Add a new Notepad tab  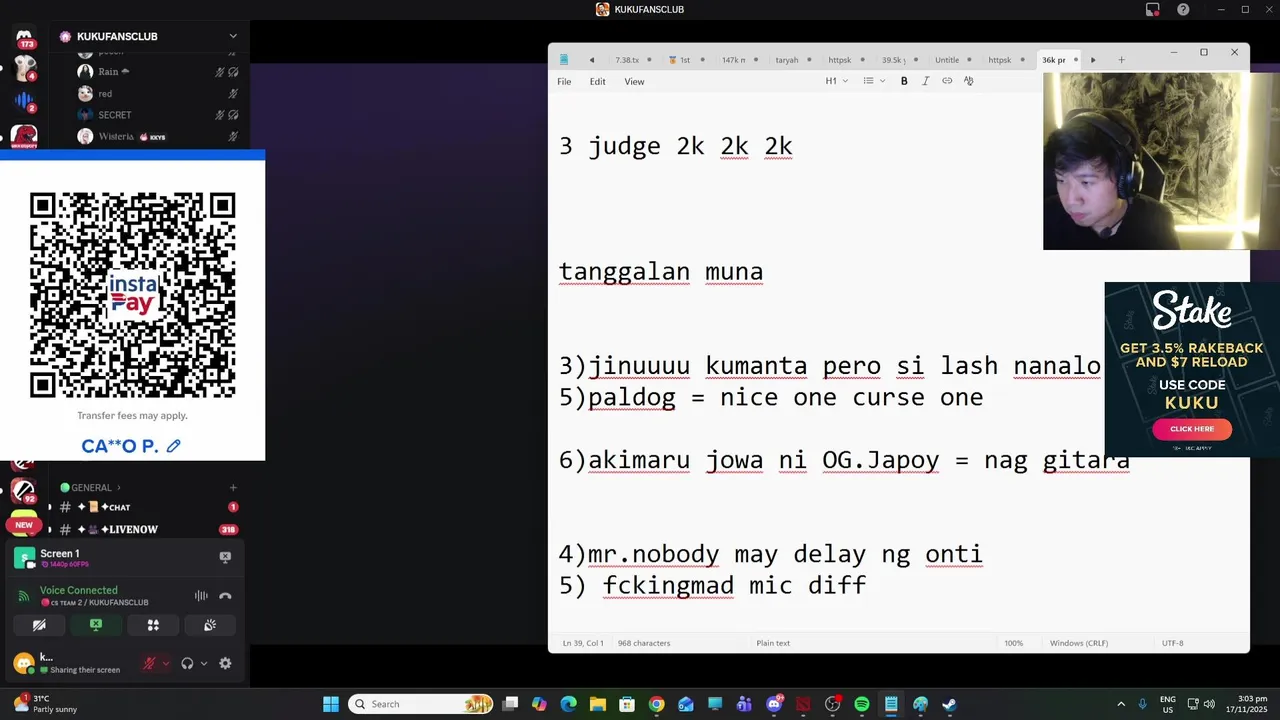click(1121, 60)
